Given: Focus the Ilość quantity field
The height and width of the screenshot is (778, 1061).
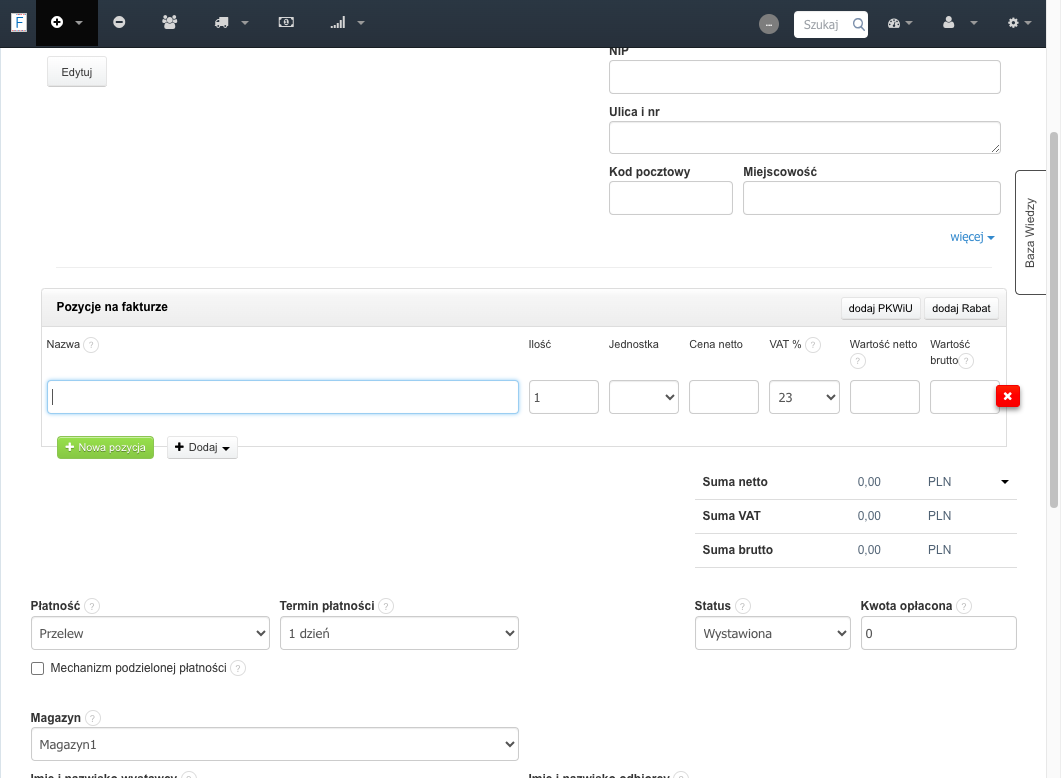Looking at the screenshot, I should point(564,397).
